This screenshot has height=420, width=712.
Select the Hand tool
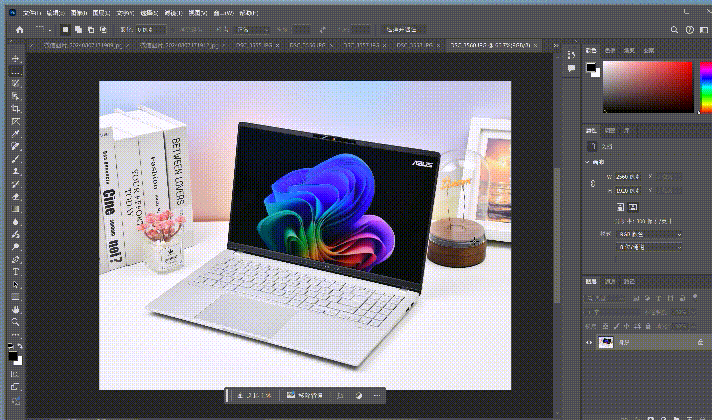point(15,310)
